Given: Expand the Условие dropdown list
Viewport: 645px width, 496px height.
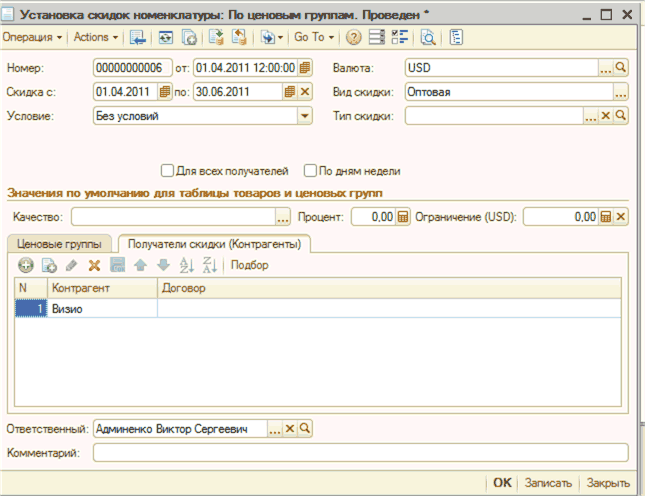Looking at the screenshot, I should coord(305,116).
